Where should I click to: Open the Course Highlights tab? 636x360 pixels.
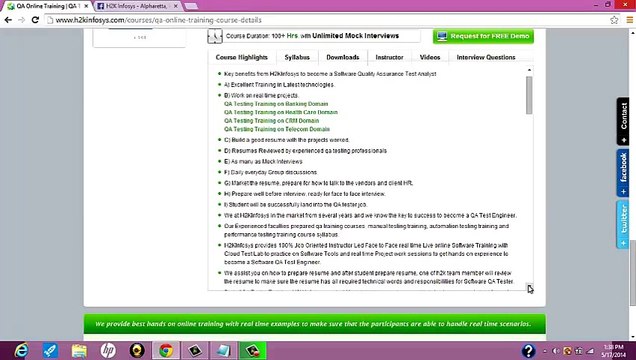(242, 57)
